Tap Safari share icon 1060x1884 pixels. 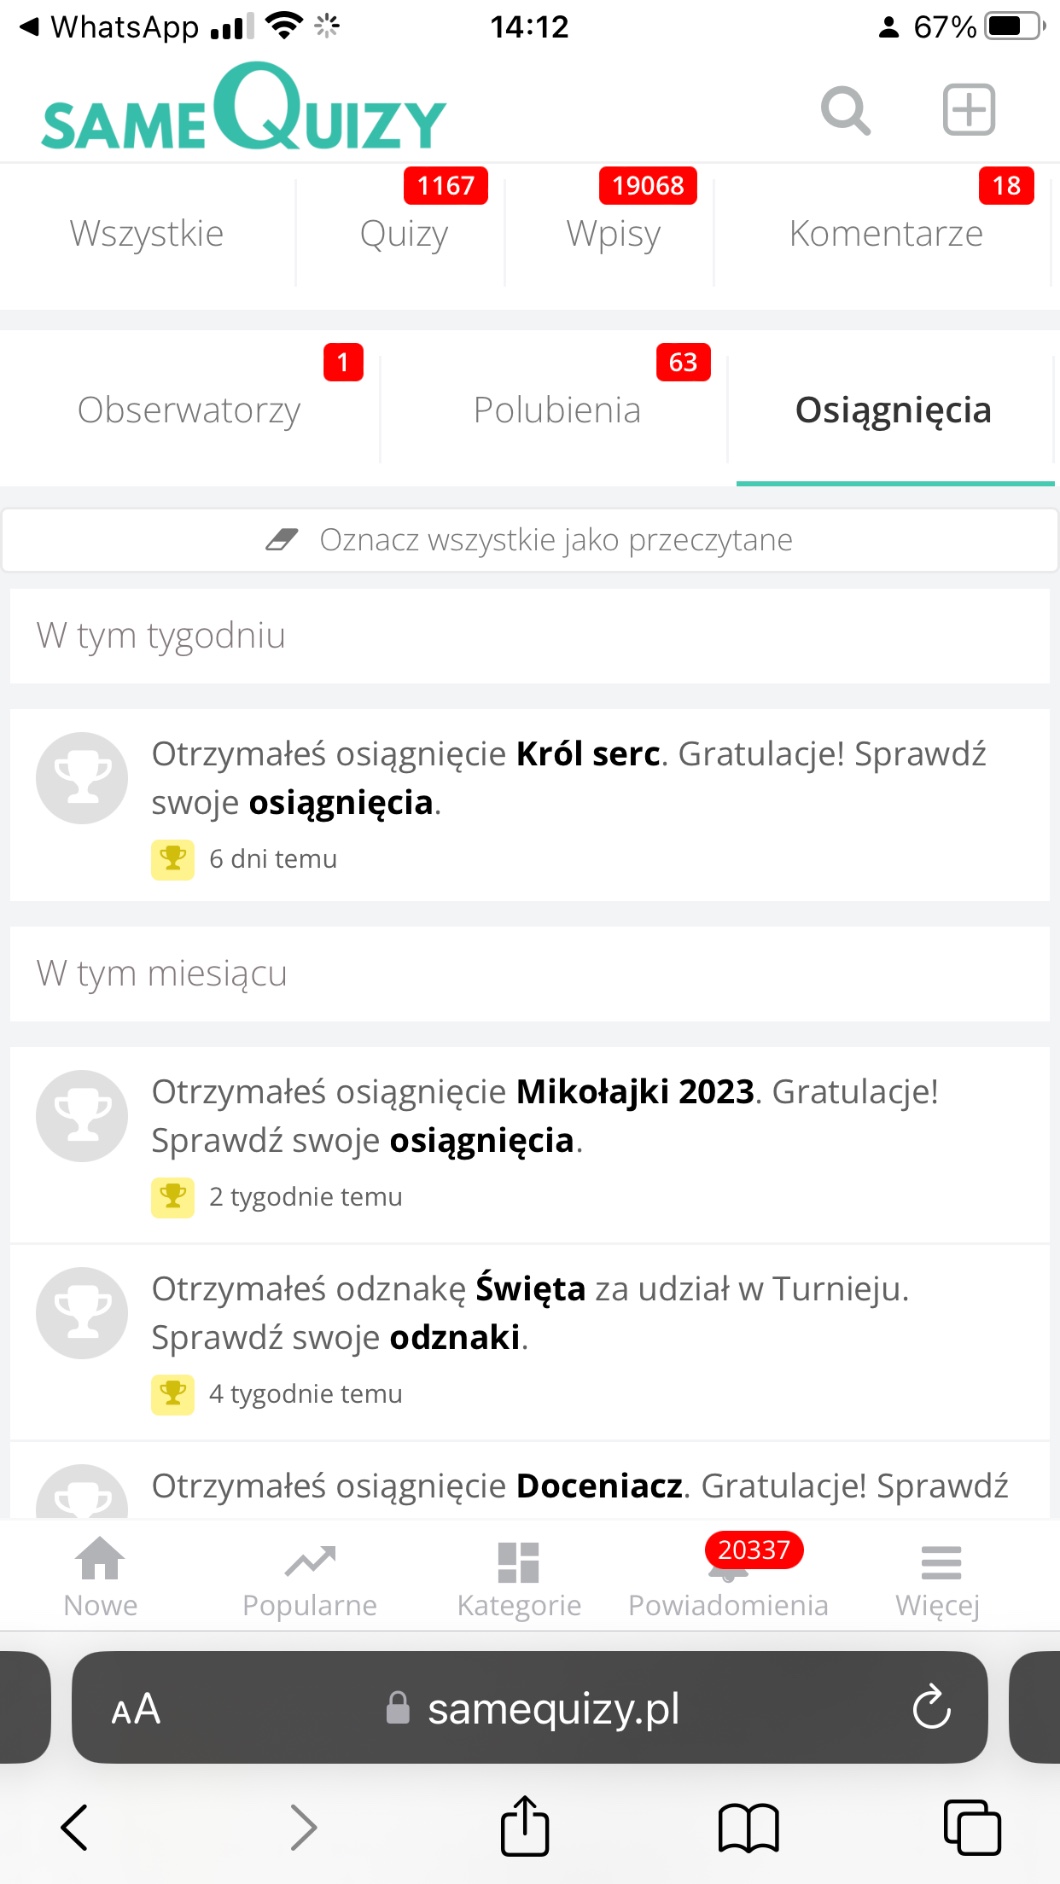point(525,1826)
